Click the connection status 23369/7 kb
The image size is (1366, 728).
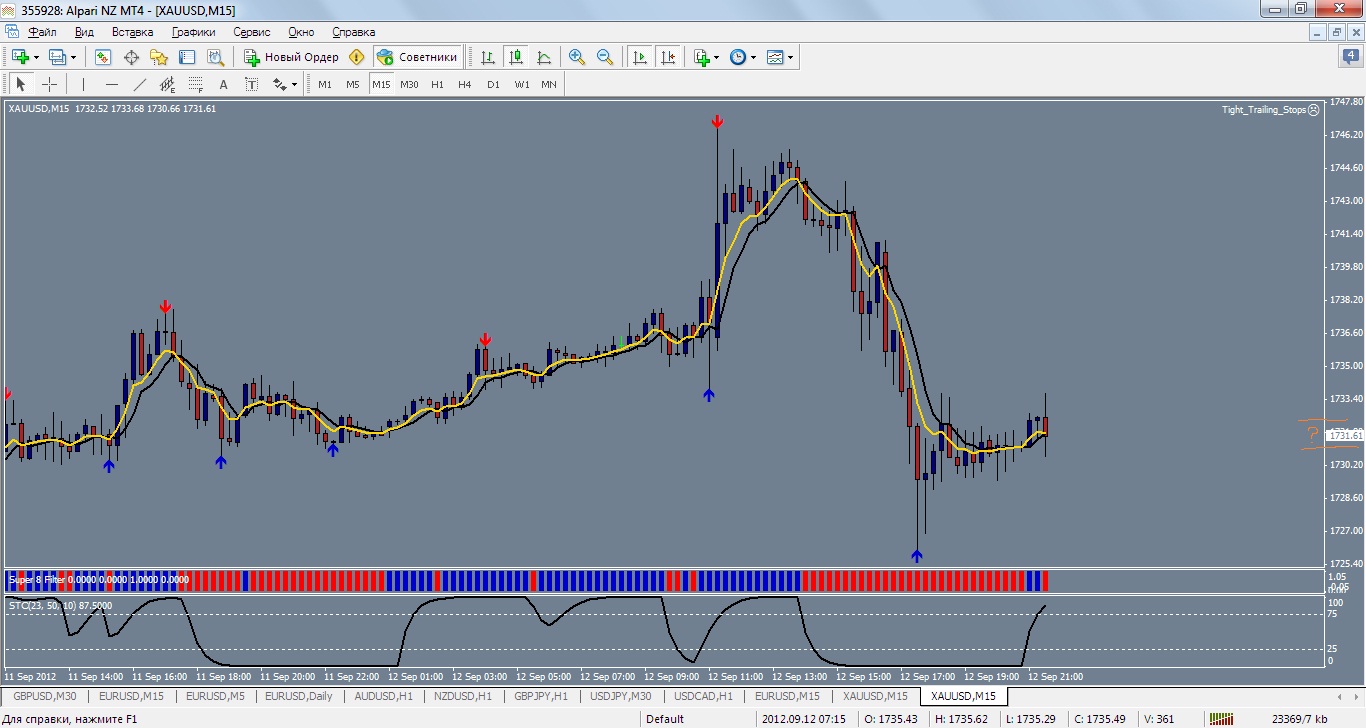(x=1300, y=718)
